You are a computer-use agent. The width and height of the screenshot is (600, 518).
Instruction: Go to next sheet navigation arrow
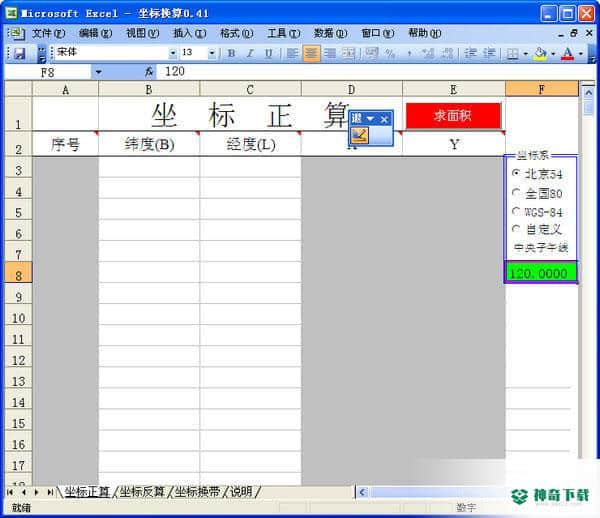point(36,492)
